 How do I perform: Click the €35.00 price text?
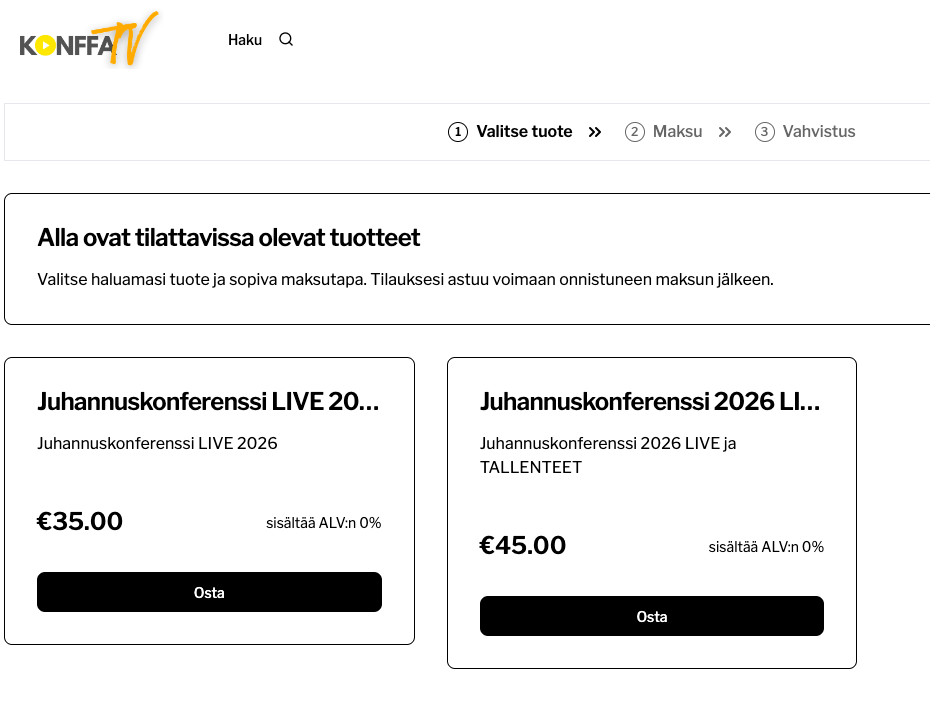(x=79, y=521)
